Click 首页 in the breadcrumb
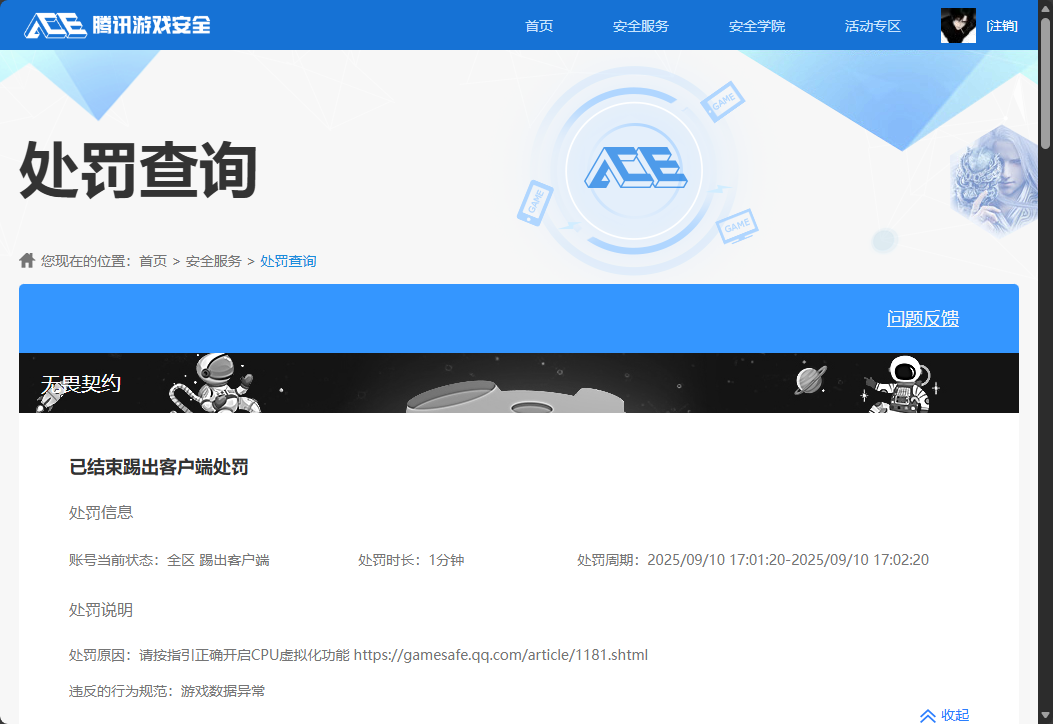 [153, 260]
